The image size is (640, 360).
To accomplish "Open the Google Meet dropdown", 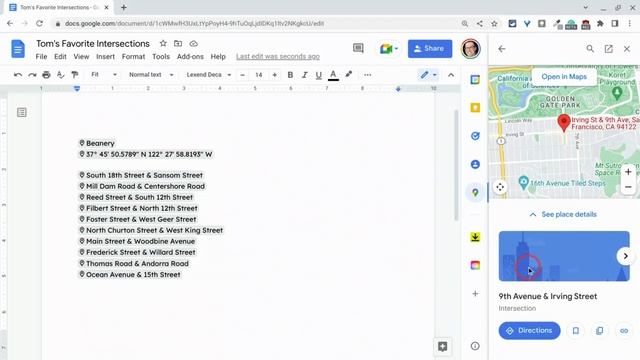I will click(x=389, y=49).
